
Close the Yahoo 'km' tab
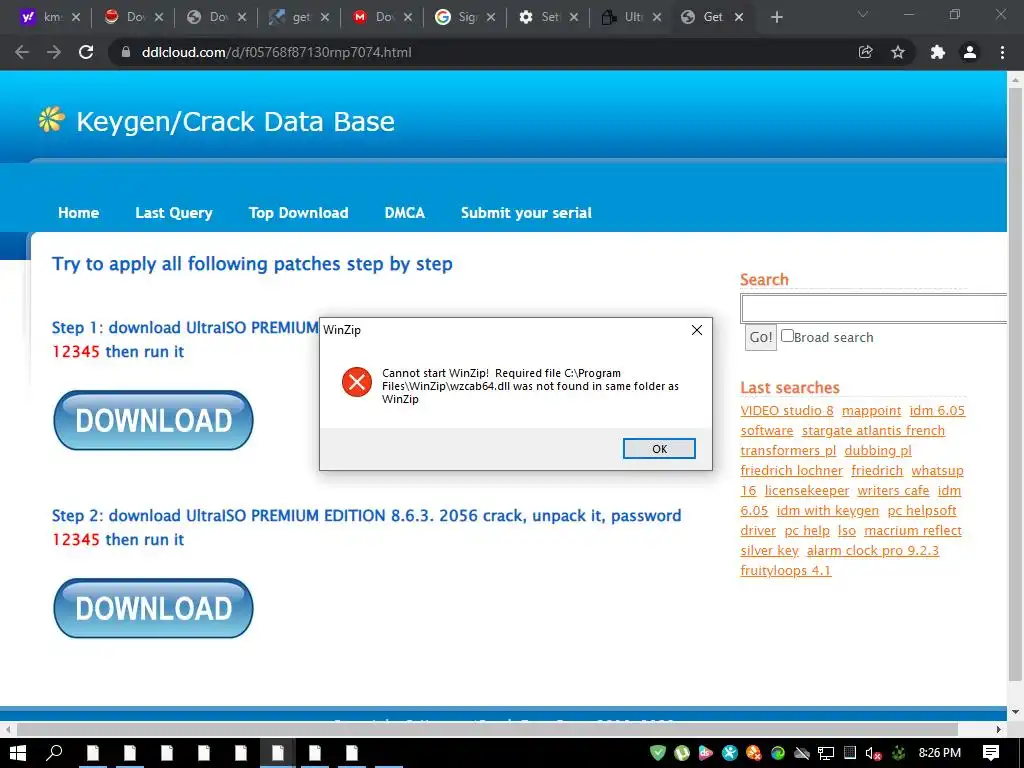click(x=76, y=18)
